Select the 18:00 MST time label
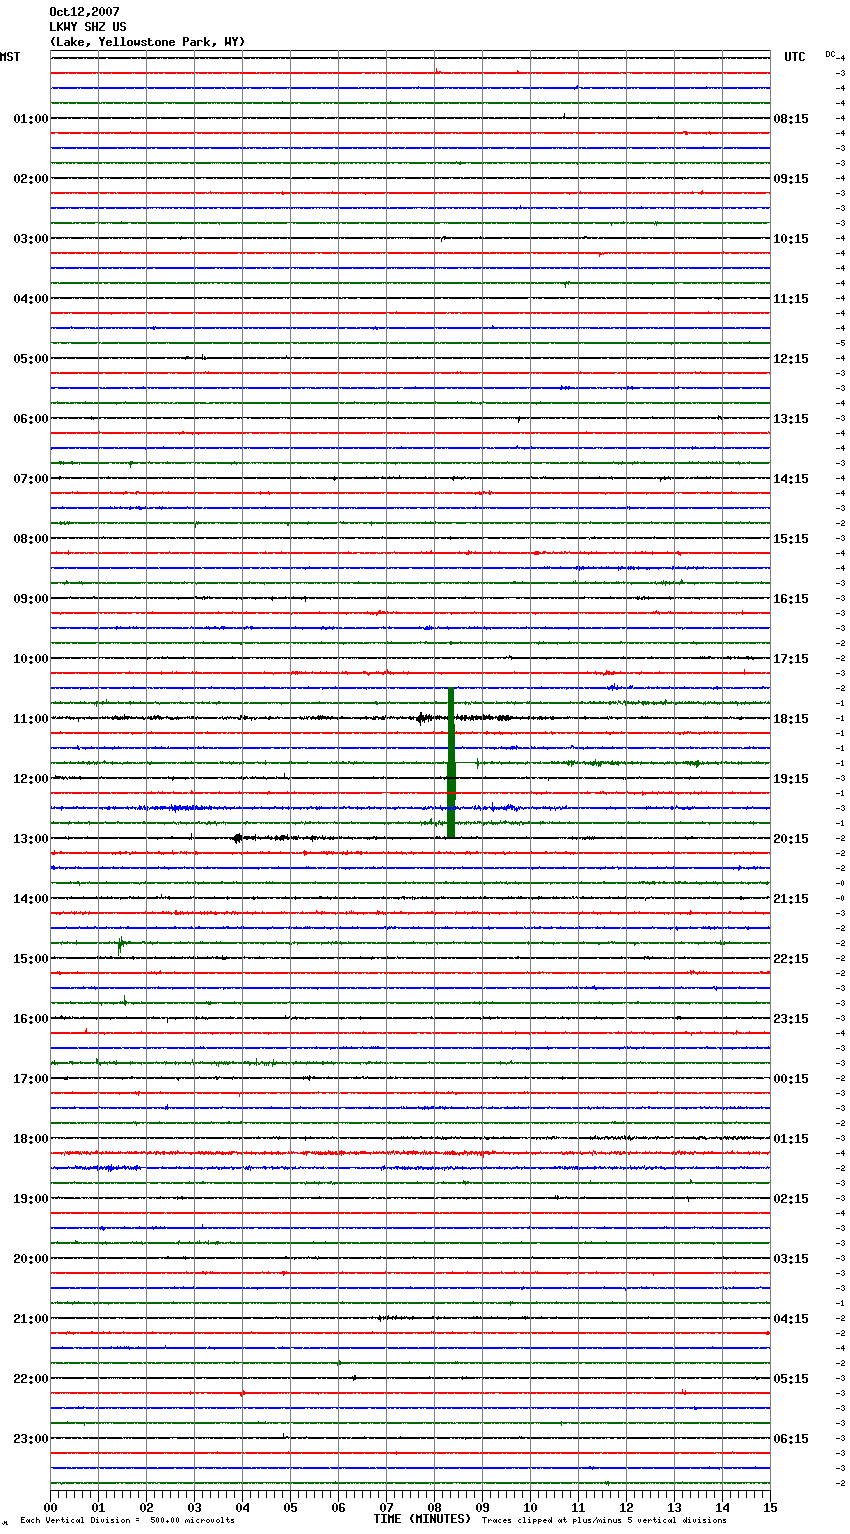850x1534 pixels. pyautogui.click(x=31, y=1139)
